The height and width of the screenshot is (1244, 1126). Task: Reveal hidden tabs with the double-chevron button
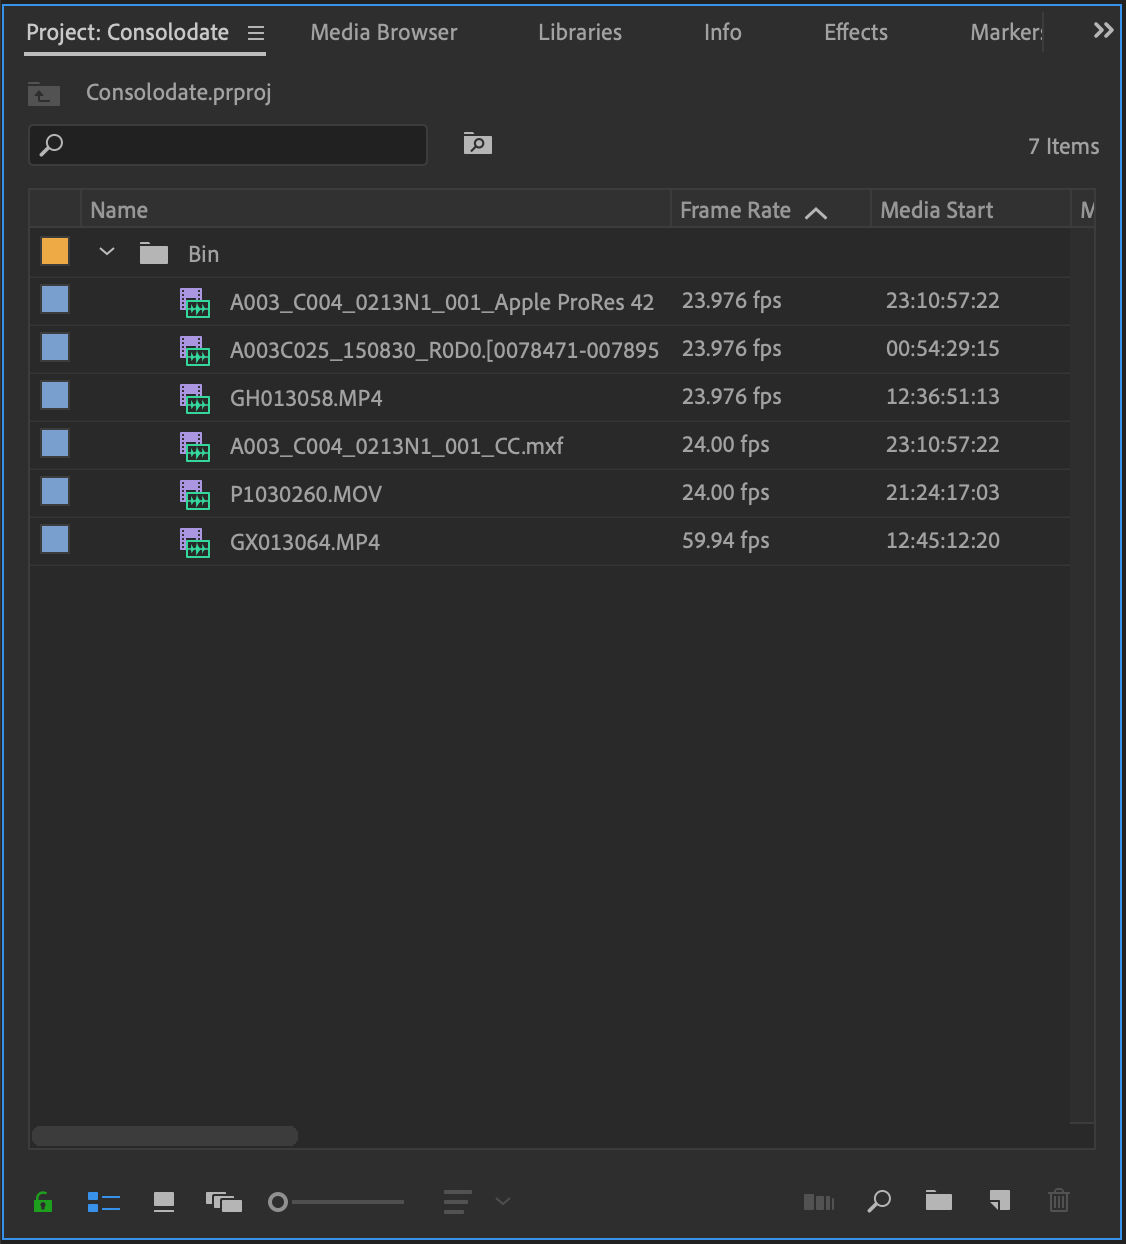tap(1101, 30)
